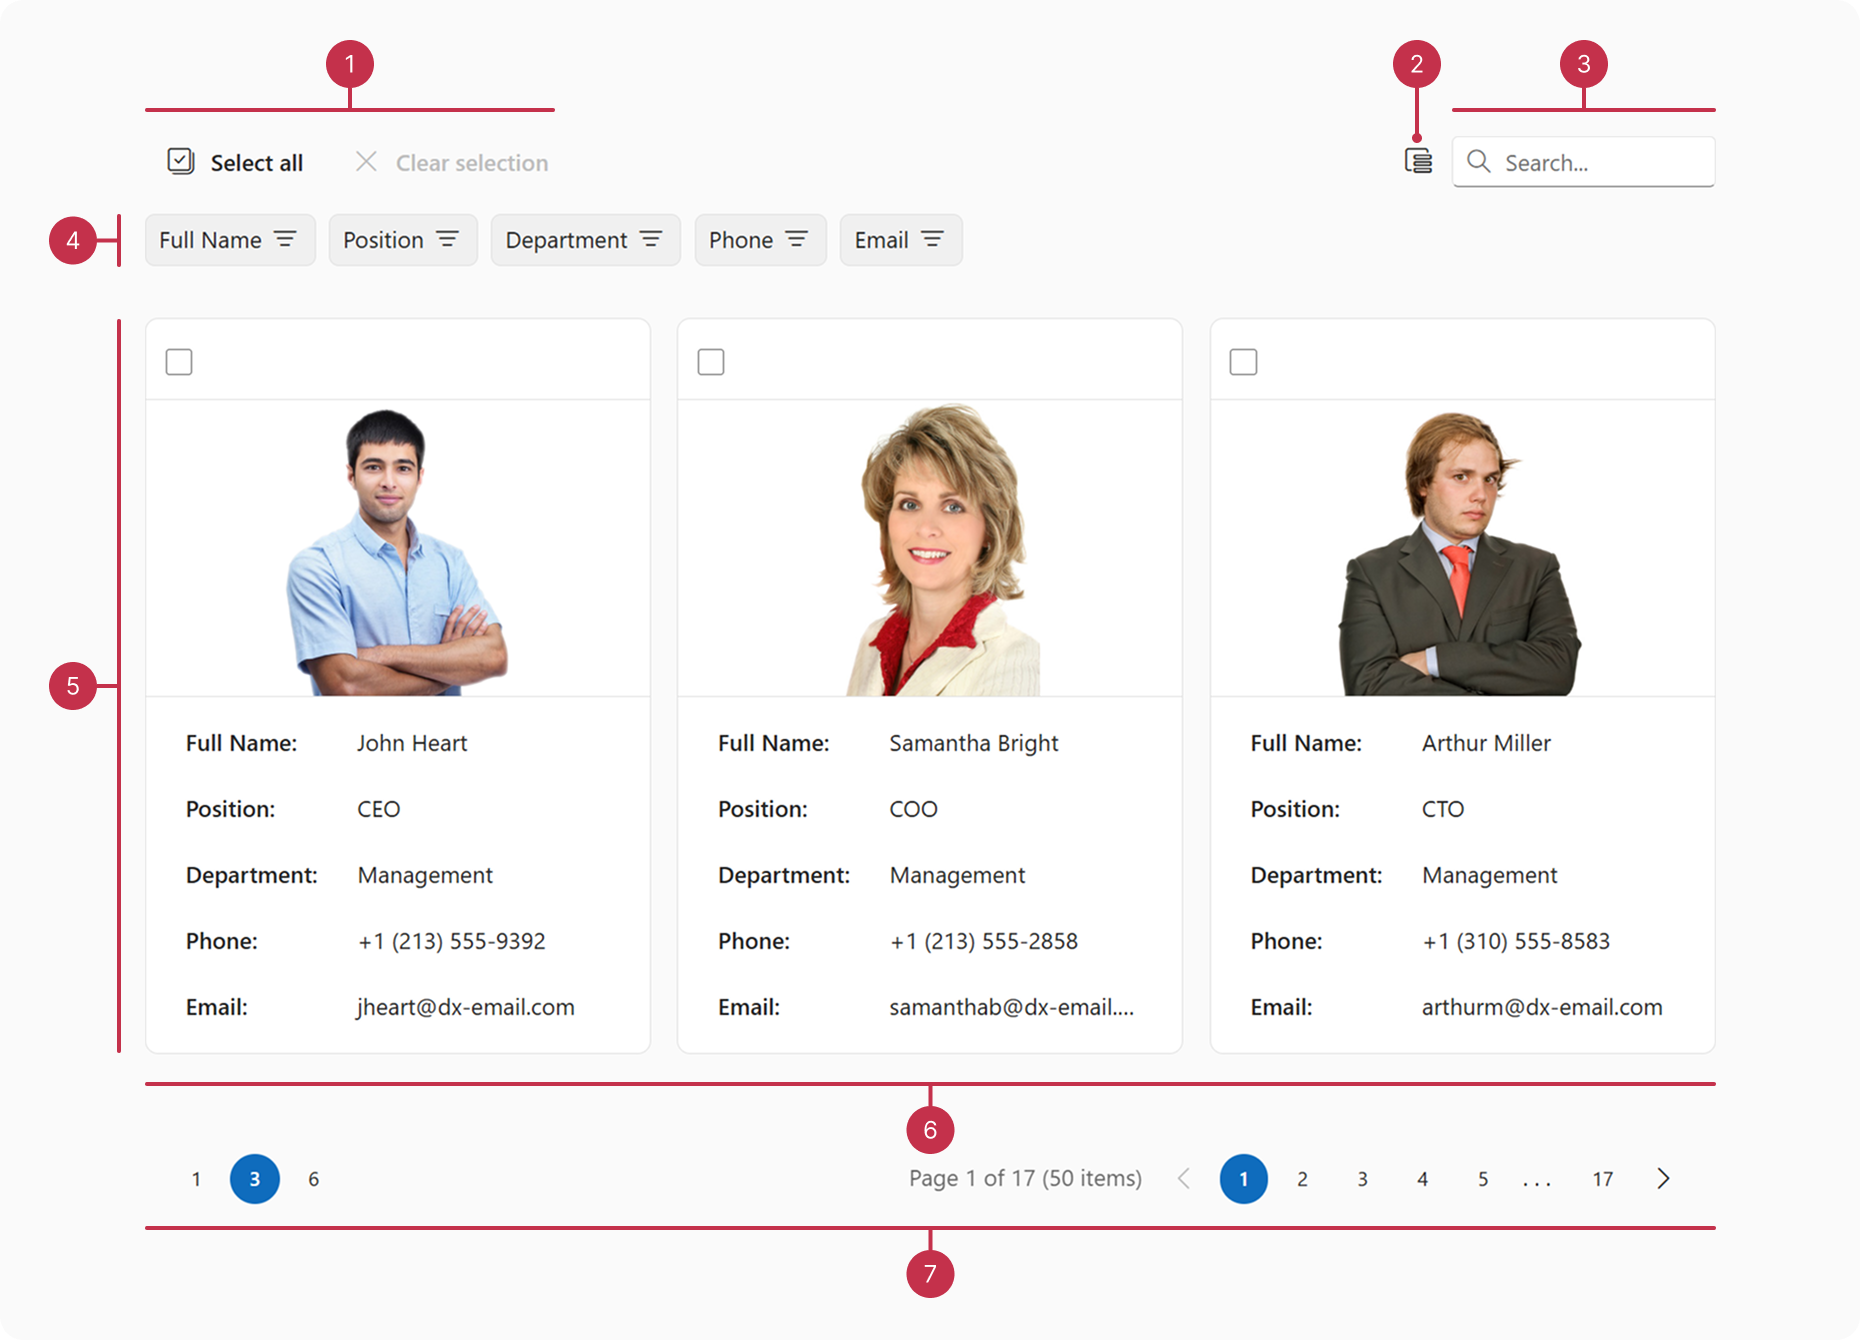Click the next page arrow
The width and height of the screenshot is (1860, 1340).
(1663, 1178)
